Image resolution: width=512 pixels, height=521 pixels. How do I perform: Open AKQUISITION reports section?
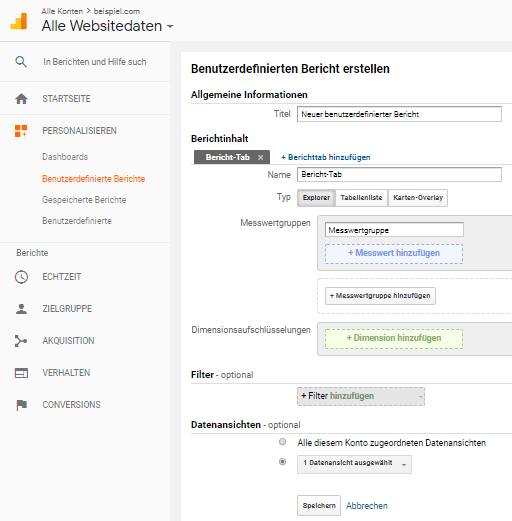[x=68, y=341]
